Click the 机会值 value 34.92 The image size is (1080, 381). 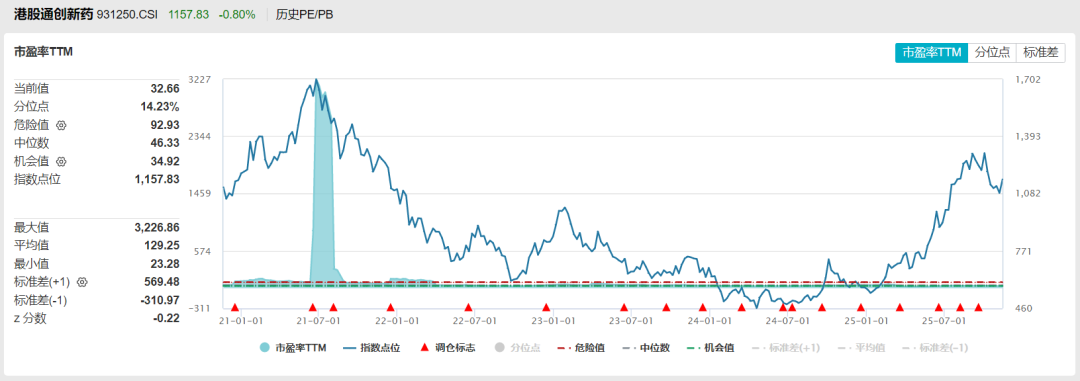tap(165, 161)
